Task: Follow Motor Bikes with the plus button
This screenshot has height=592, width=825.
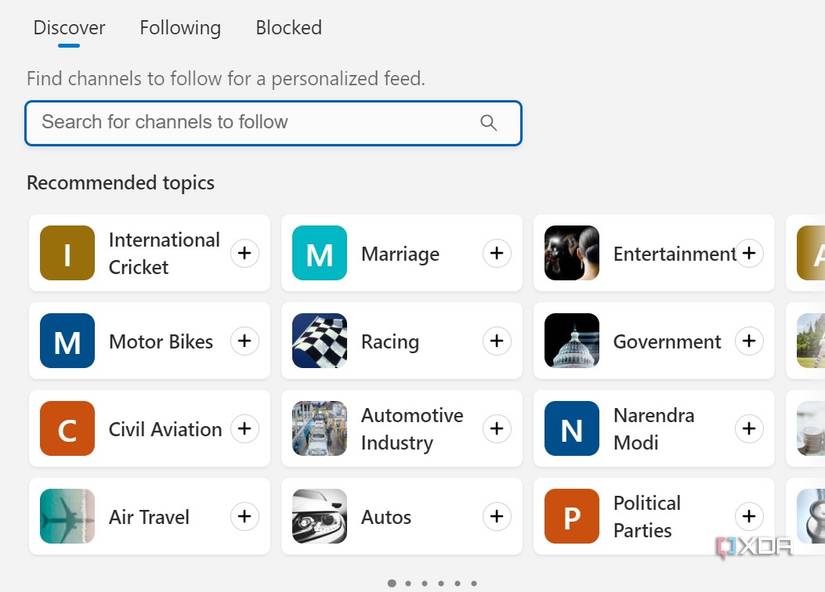Action: [x=245, y=341]
